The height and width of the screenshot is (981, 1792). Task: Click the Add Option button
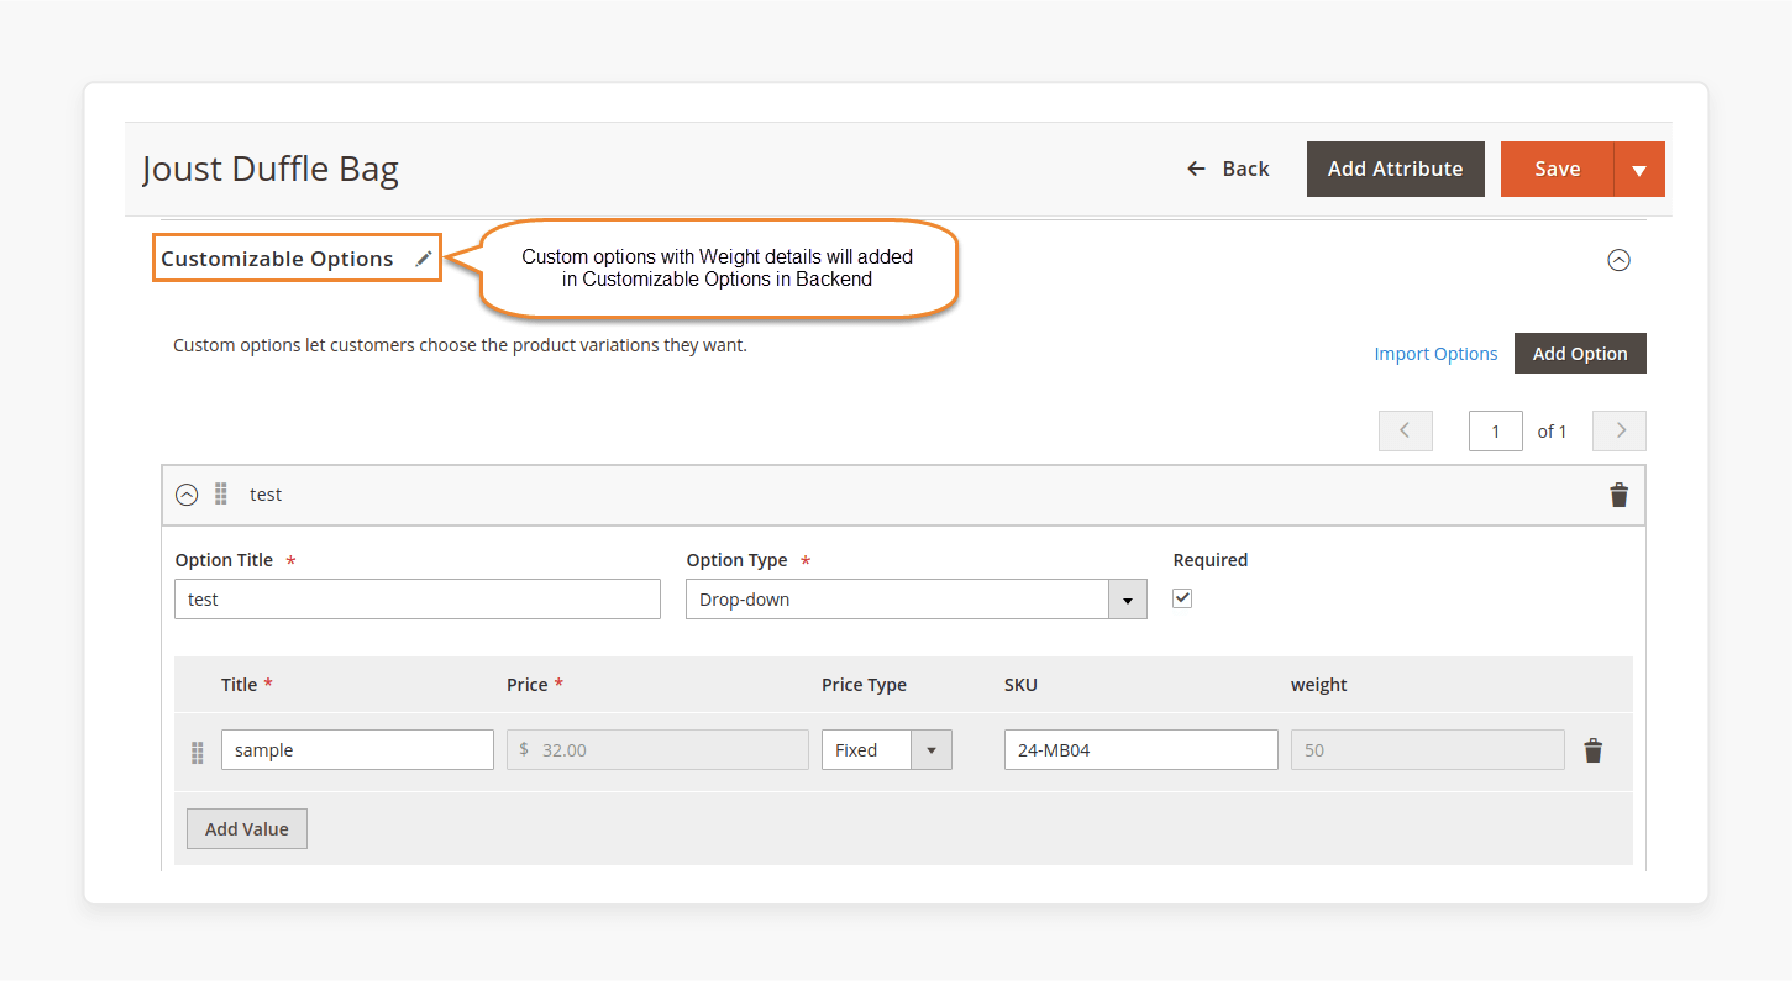[1580, 353]
